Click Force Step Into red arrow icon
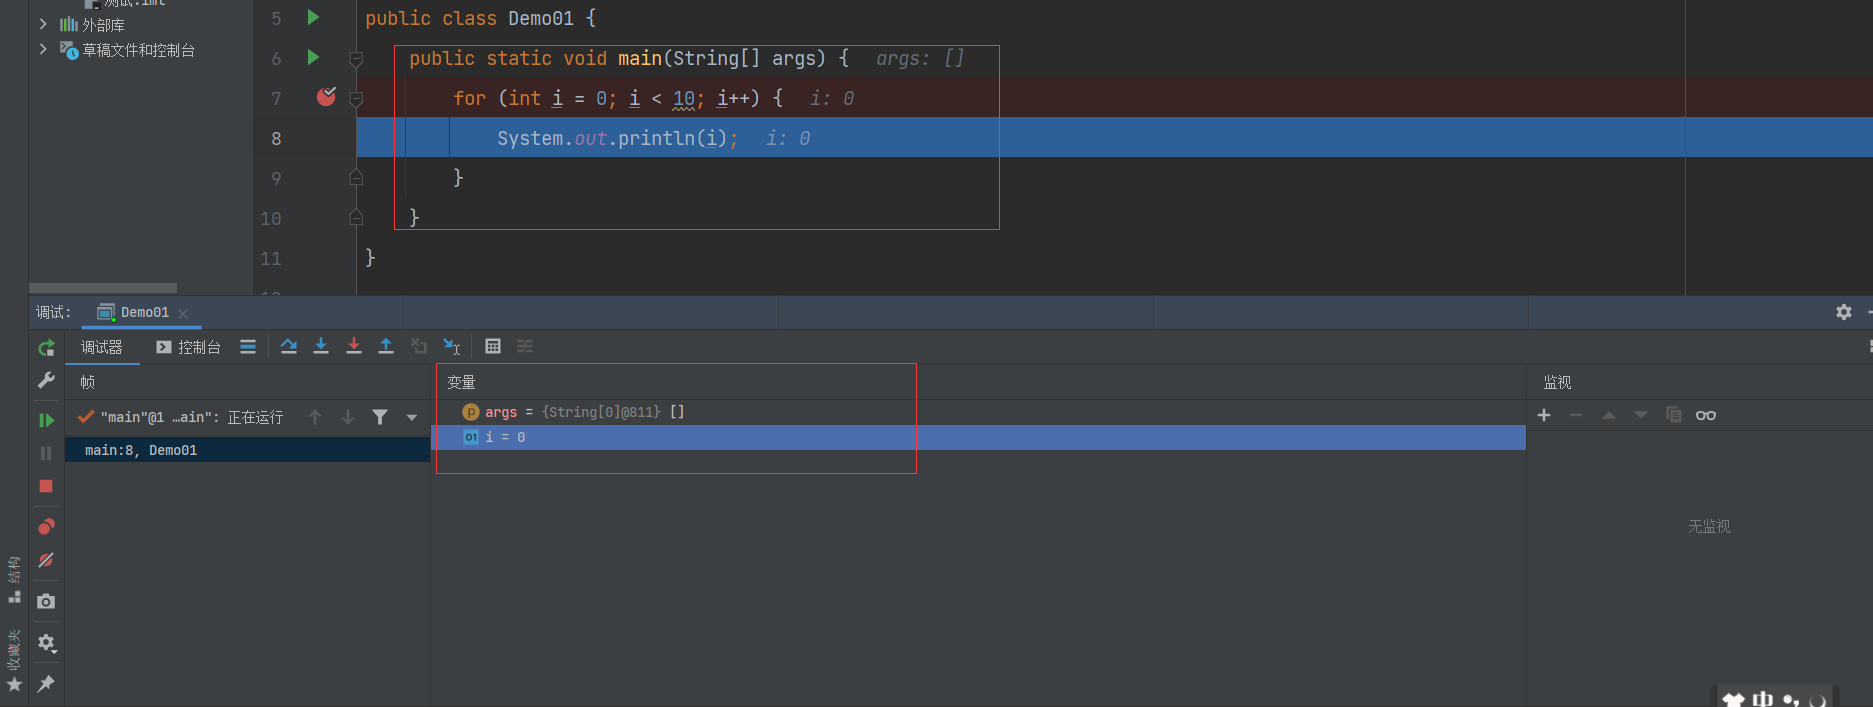Viewport: 1873px width, 707px height. [354, 346]
